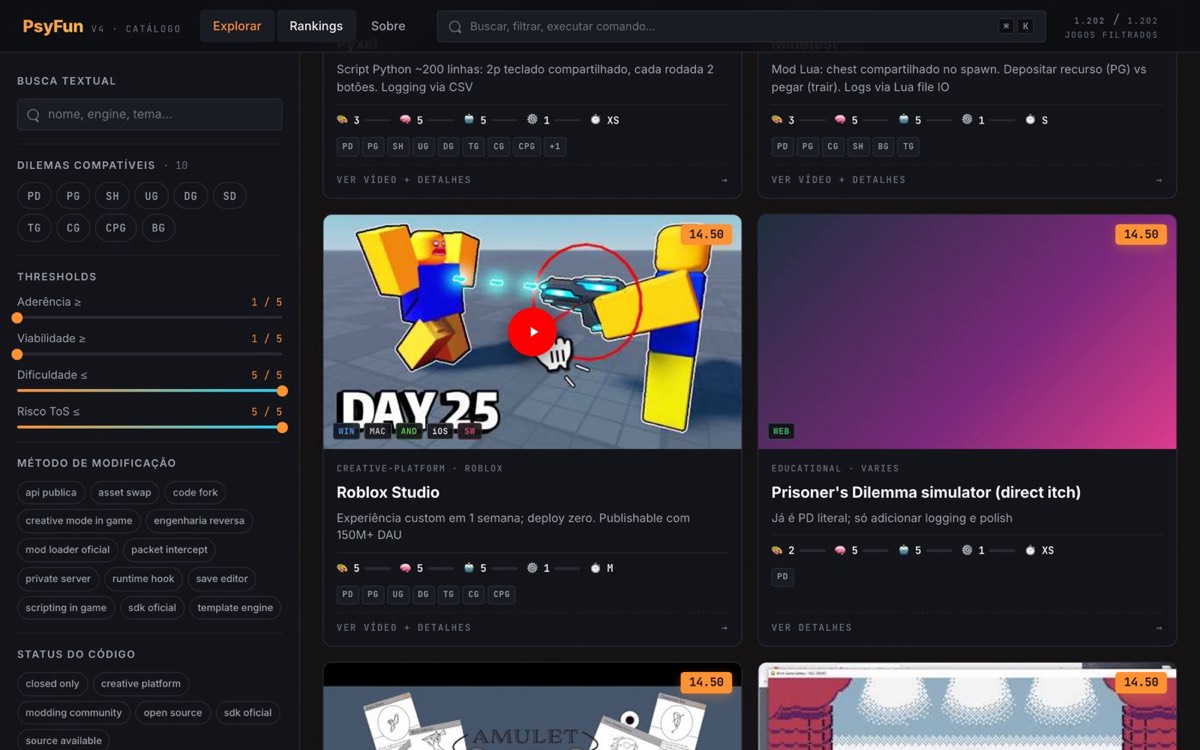1200x750 pixels.
Task: Focus the top 'Buscar, filtrar, executar comando' field
Action: 741,26
